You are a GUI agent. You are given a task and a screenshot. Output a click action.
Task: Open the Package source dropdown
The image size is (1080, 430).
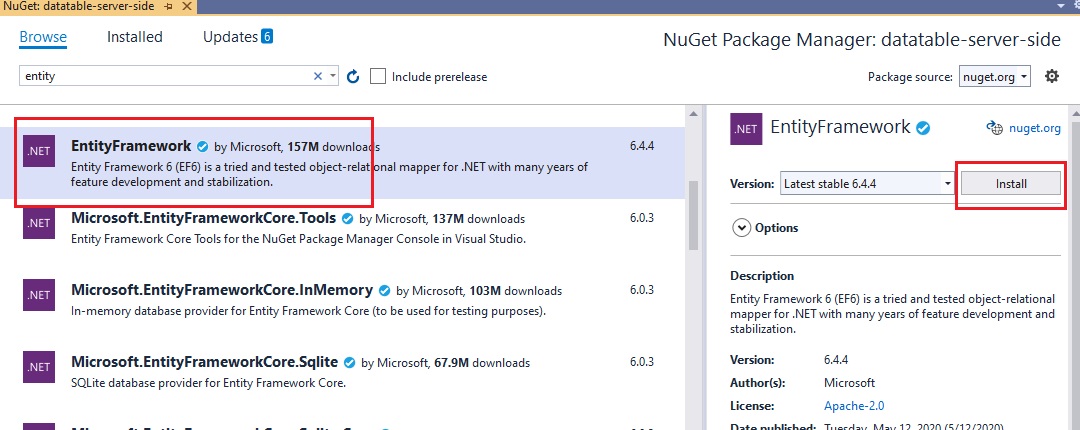995,76
